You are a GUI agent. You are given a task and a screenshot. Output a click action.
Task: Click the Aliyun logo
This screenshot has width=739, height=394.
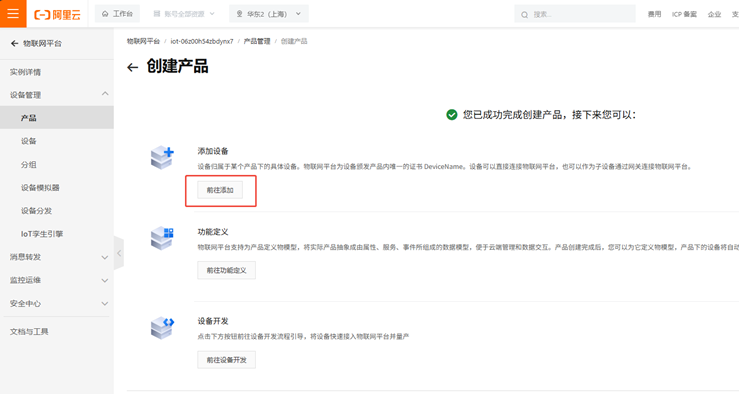tap(57, 15)
